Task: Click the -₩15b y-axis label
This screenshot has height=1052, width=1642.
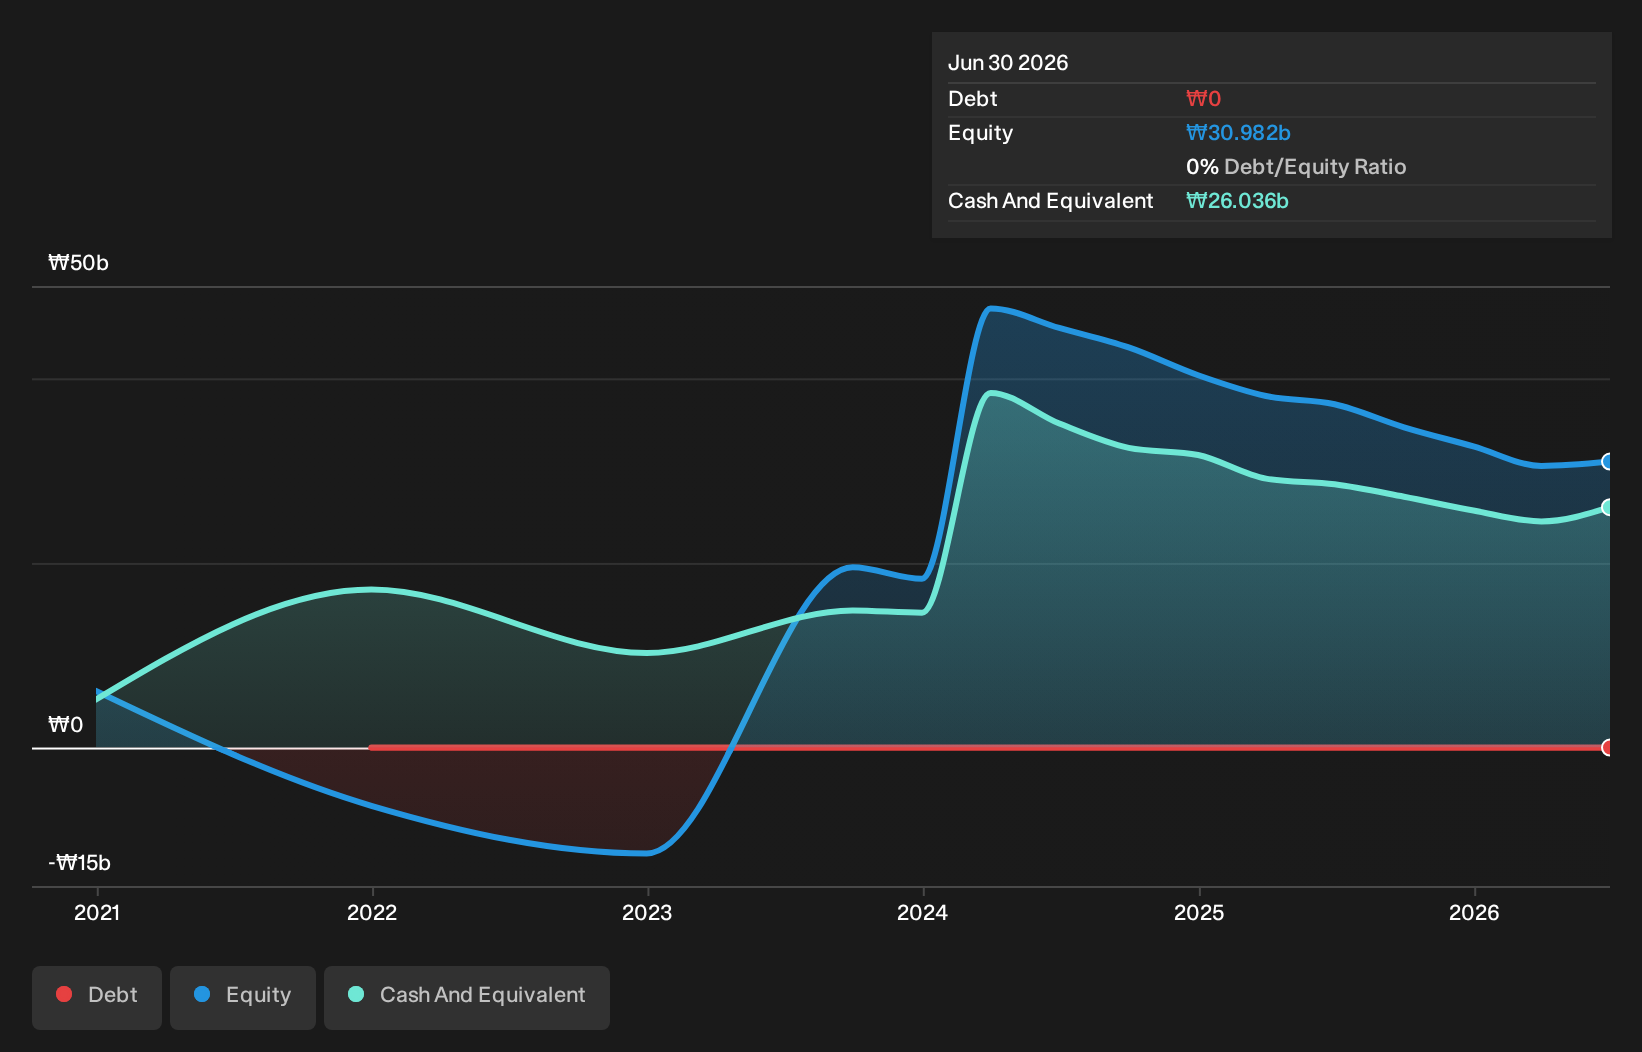Action: [79, 863]
